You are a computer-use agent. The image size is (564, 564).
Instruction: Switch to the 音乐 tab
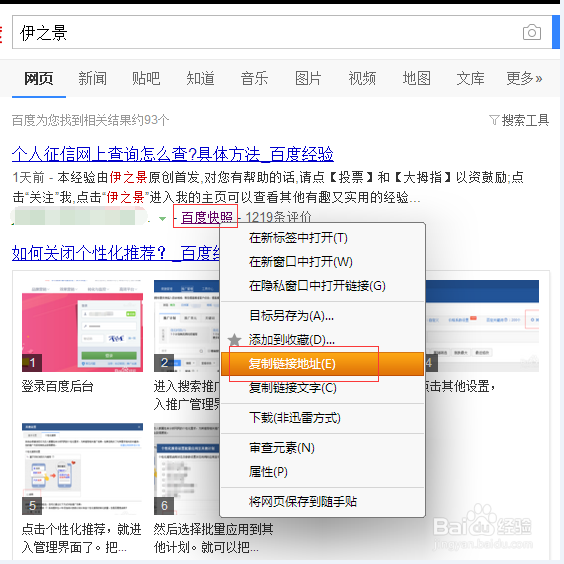pyautogui.click(x=254, y=78)
